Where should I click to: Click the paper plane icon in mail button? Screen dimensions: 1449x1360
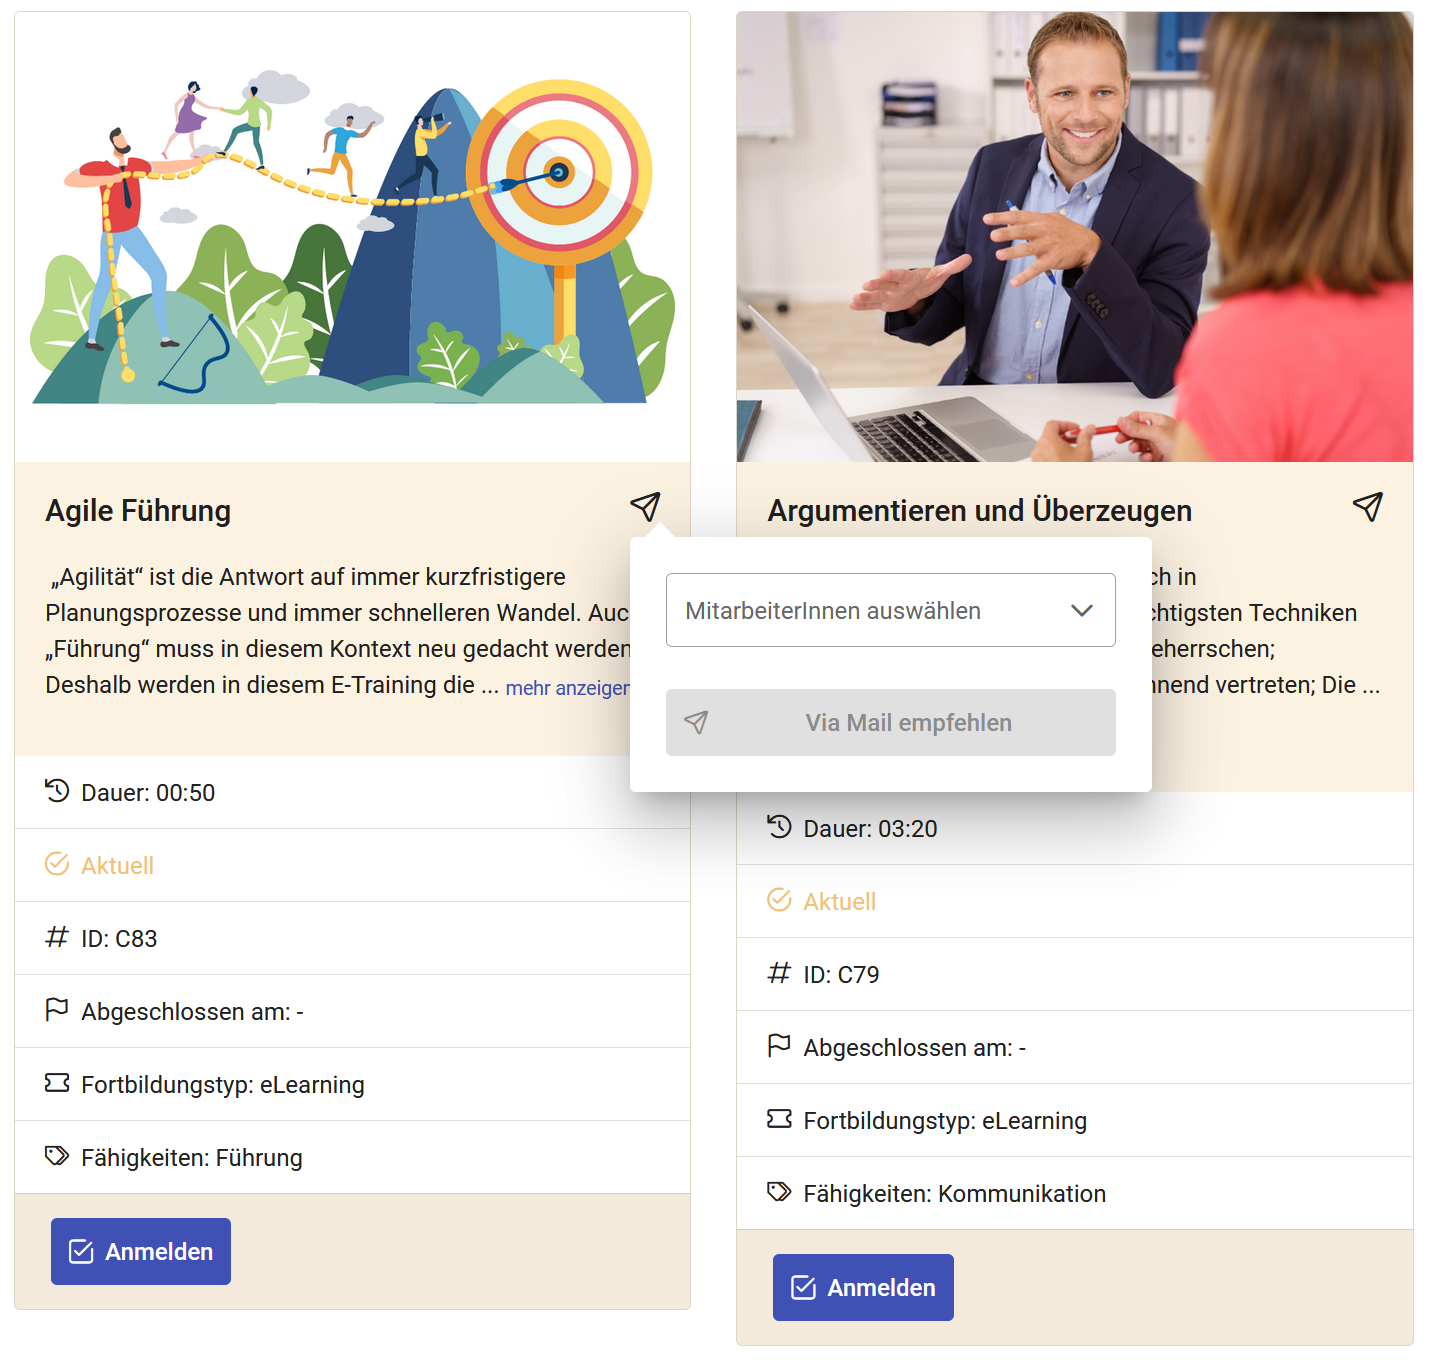(x=696, y=722)
